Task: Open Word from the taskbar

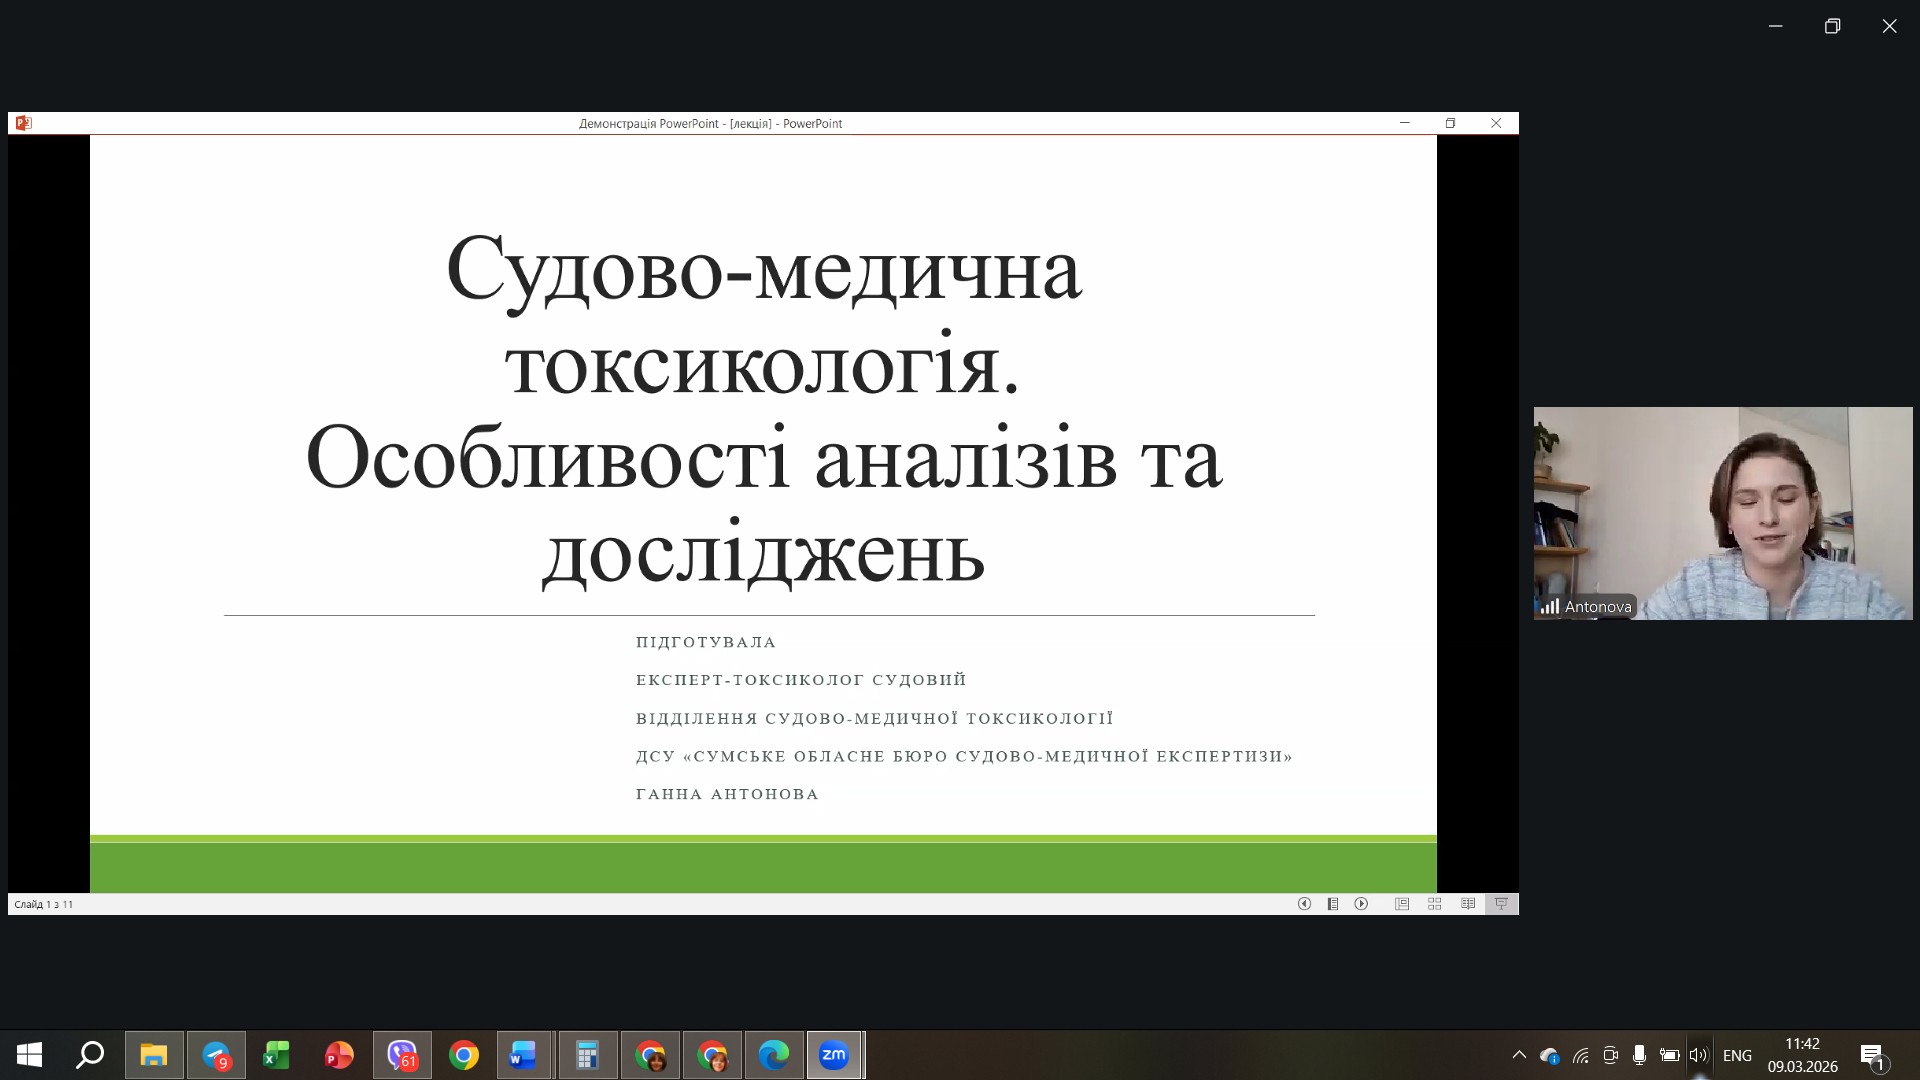Action: point(524,1055)
